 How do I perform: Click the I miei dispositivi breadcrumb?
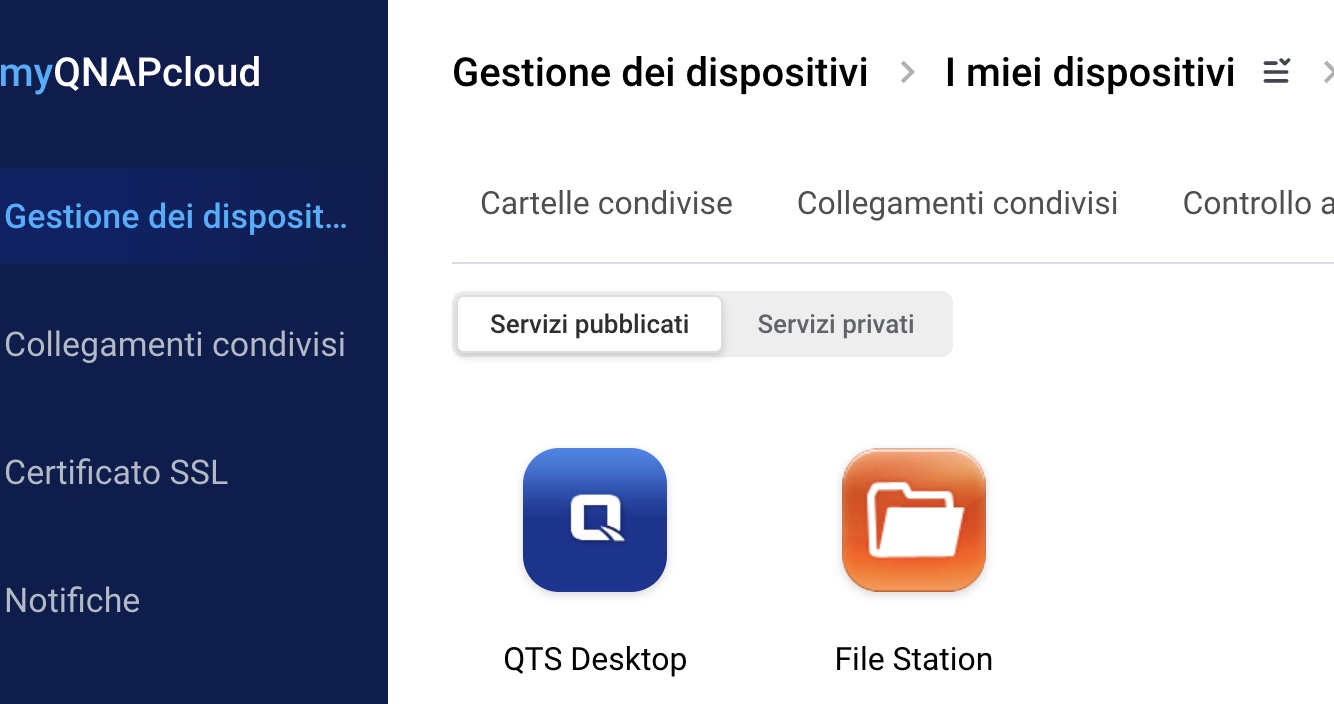[x=1089, y=73]
